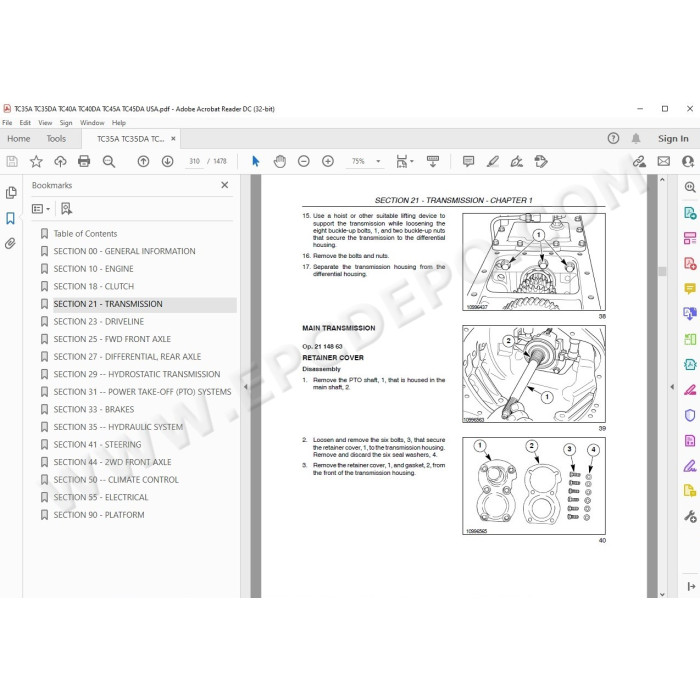This screenshot has height=700, width=700.
Task: Collapse left navigation pane arrow
Action: coord(246,387)
